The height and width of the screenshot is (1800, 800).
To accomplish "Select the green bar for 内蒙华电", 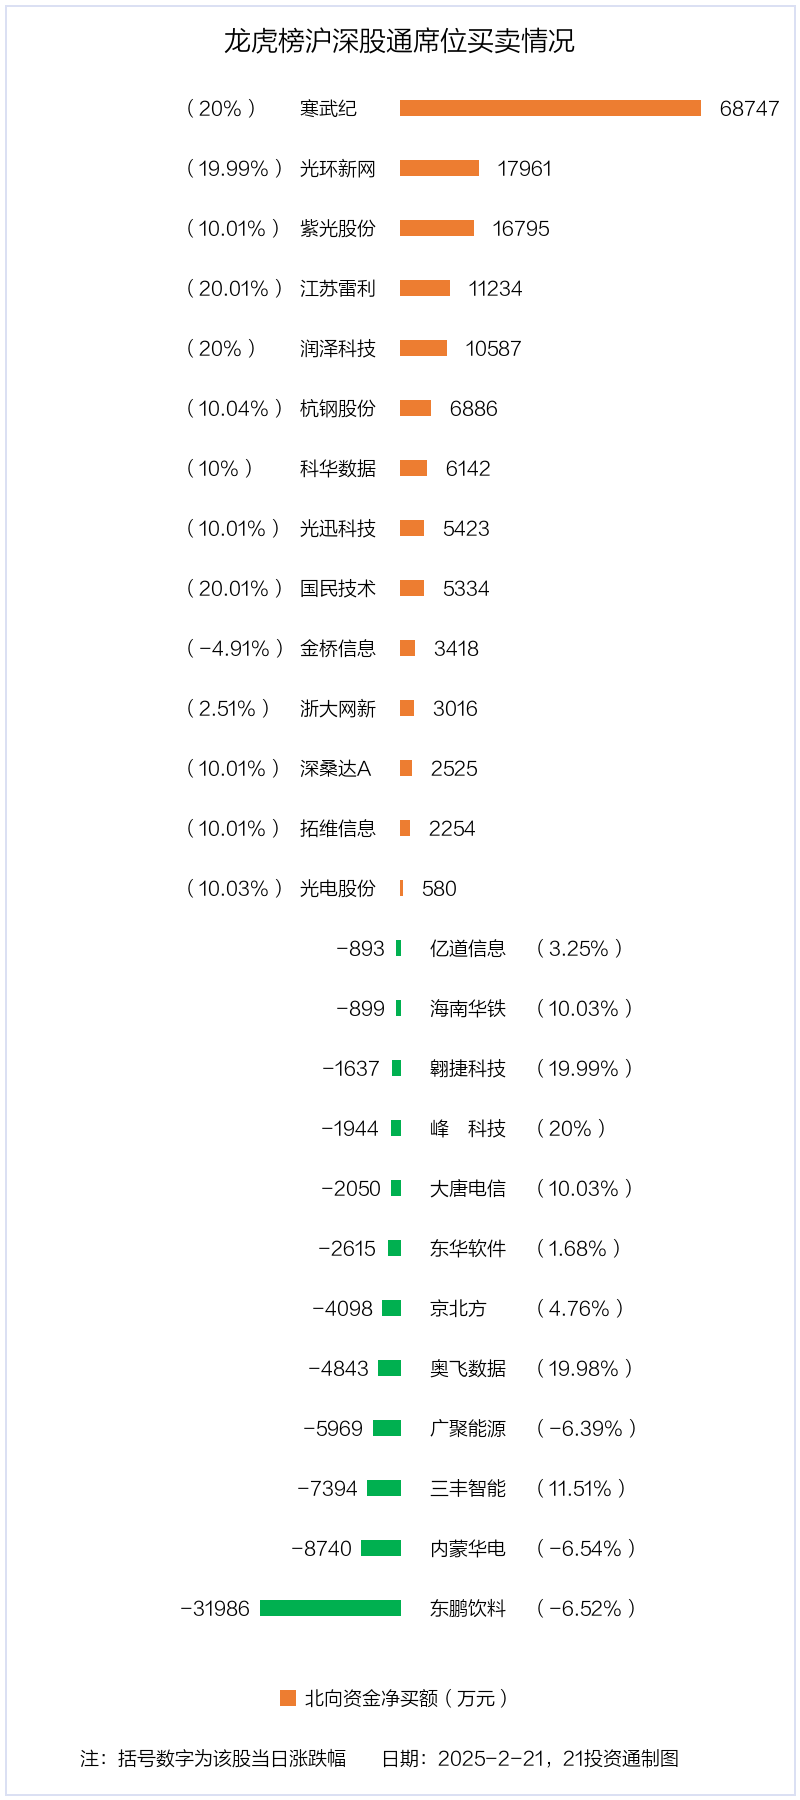I will tap(381, 1548).
